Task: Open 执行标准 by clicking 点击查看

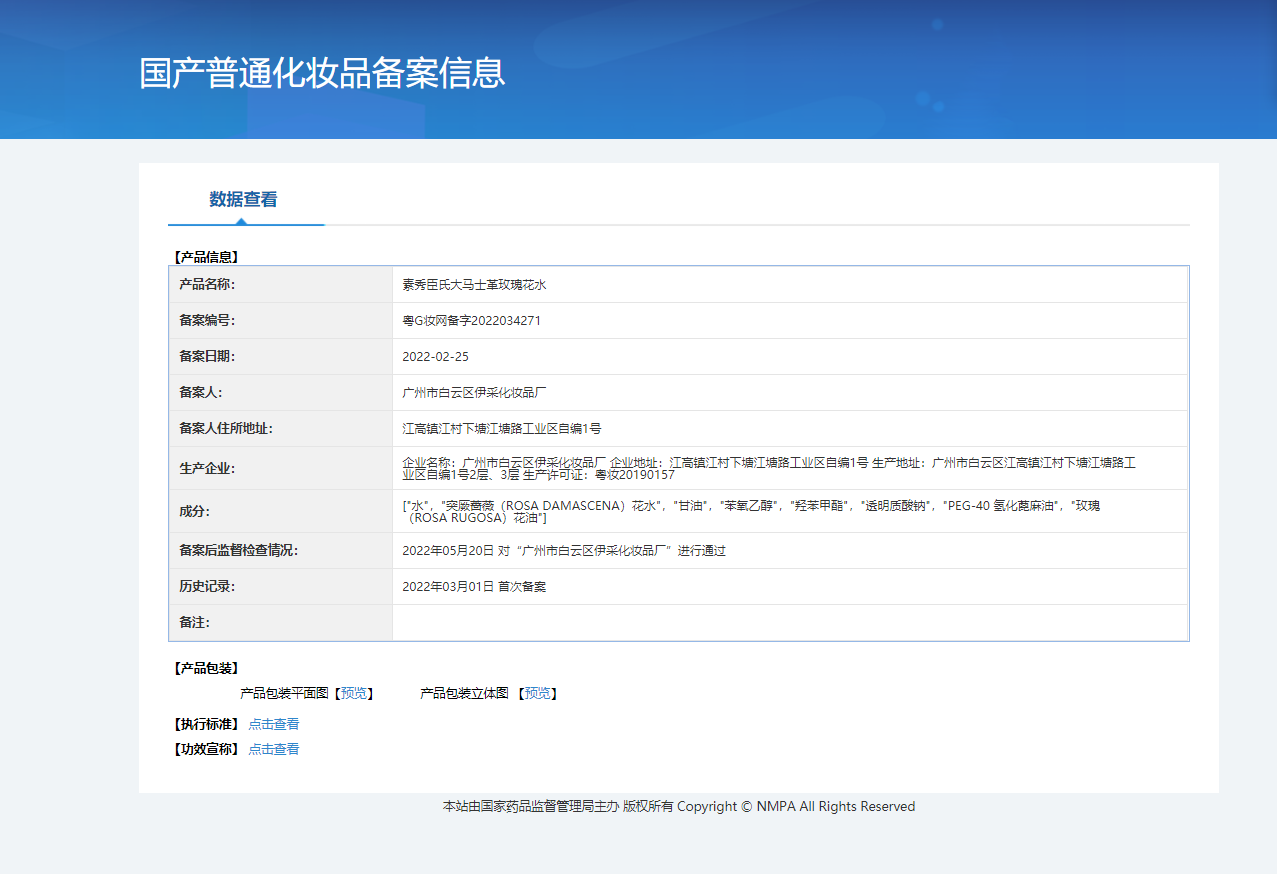Action: point(273,723)
